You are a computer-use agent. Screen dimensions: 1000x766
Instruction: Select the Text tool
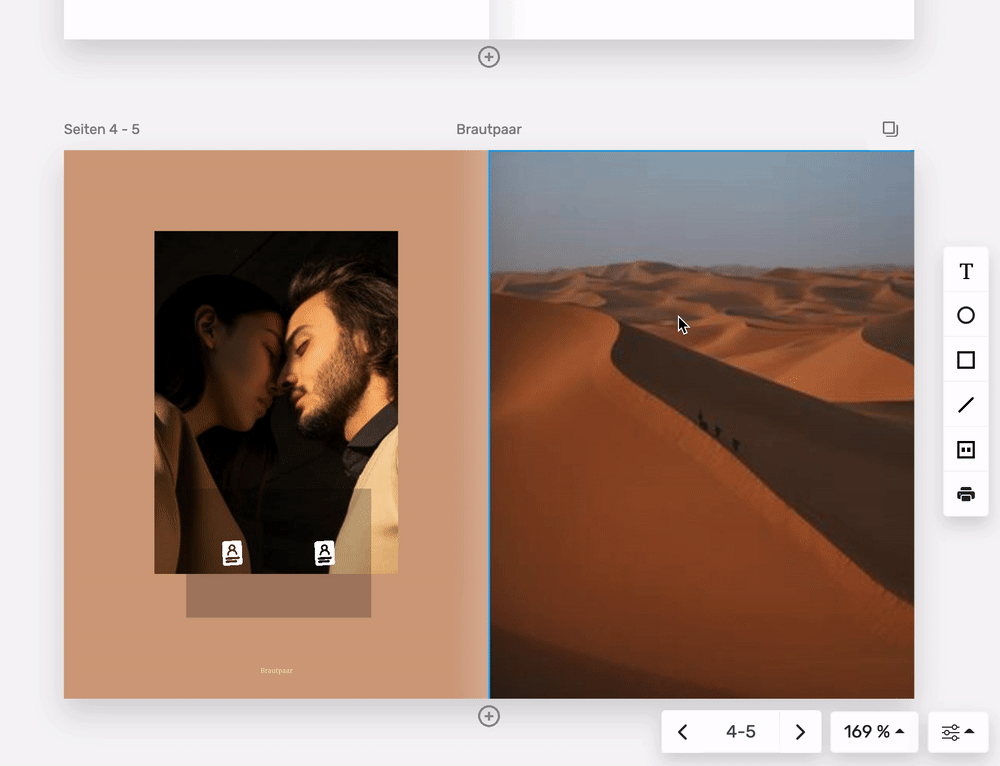point(966,271)
